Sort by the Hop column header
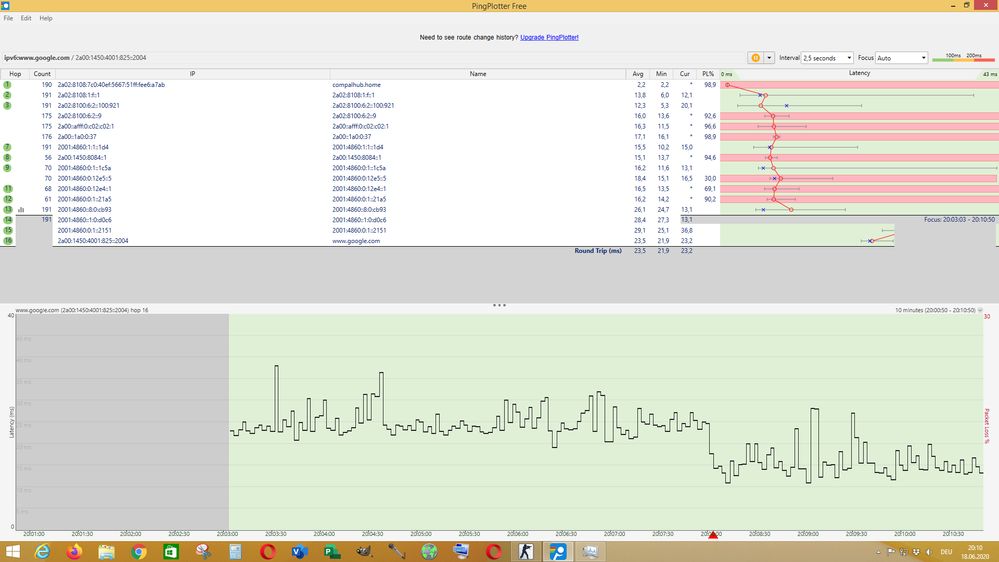 coord(15,74)
